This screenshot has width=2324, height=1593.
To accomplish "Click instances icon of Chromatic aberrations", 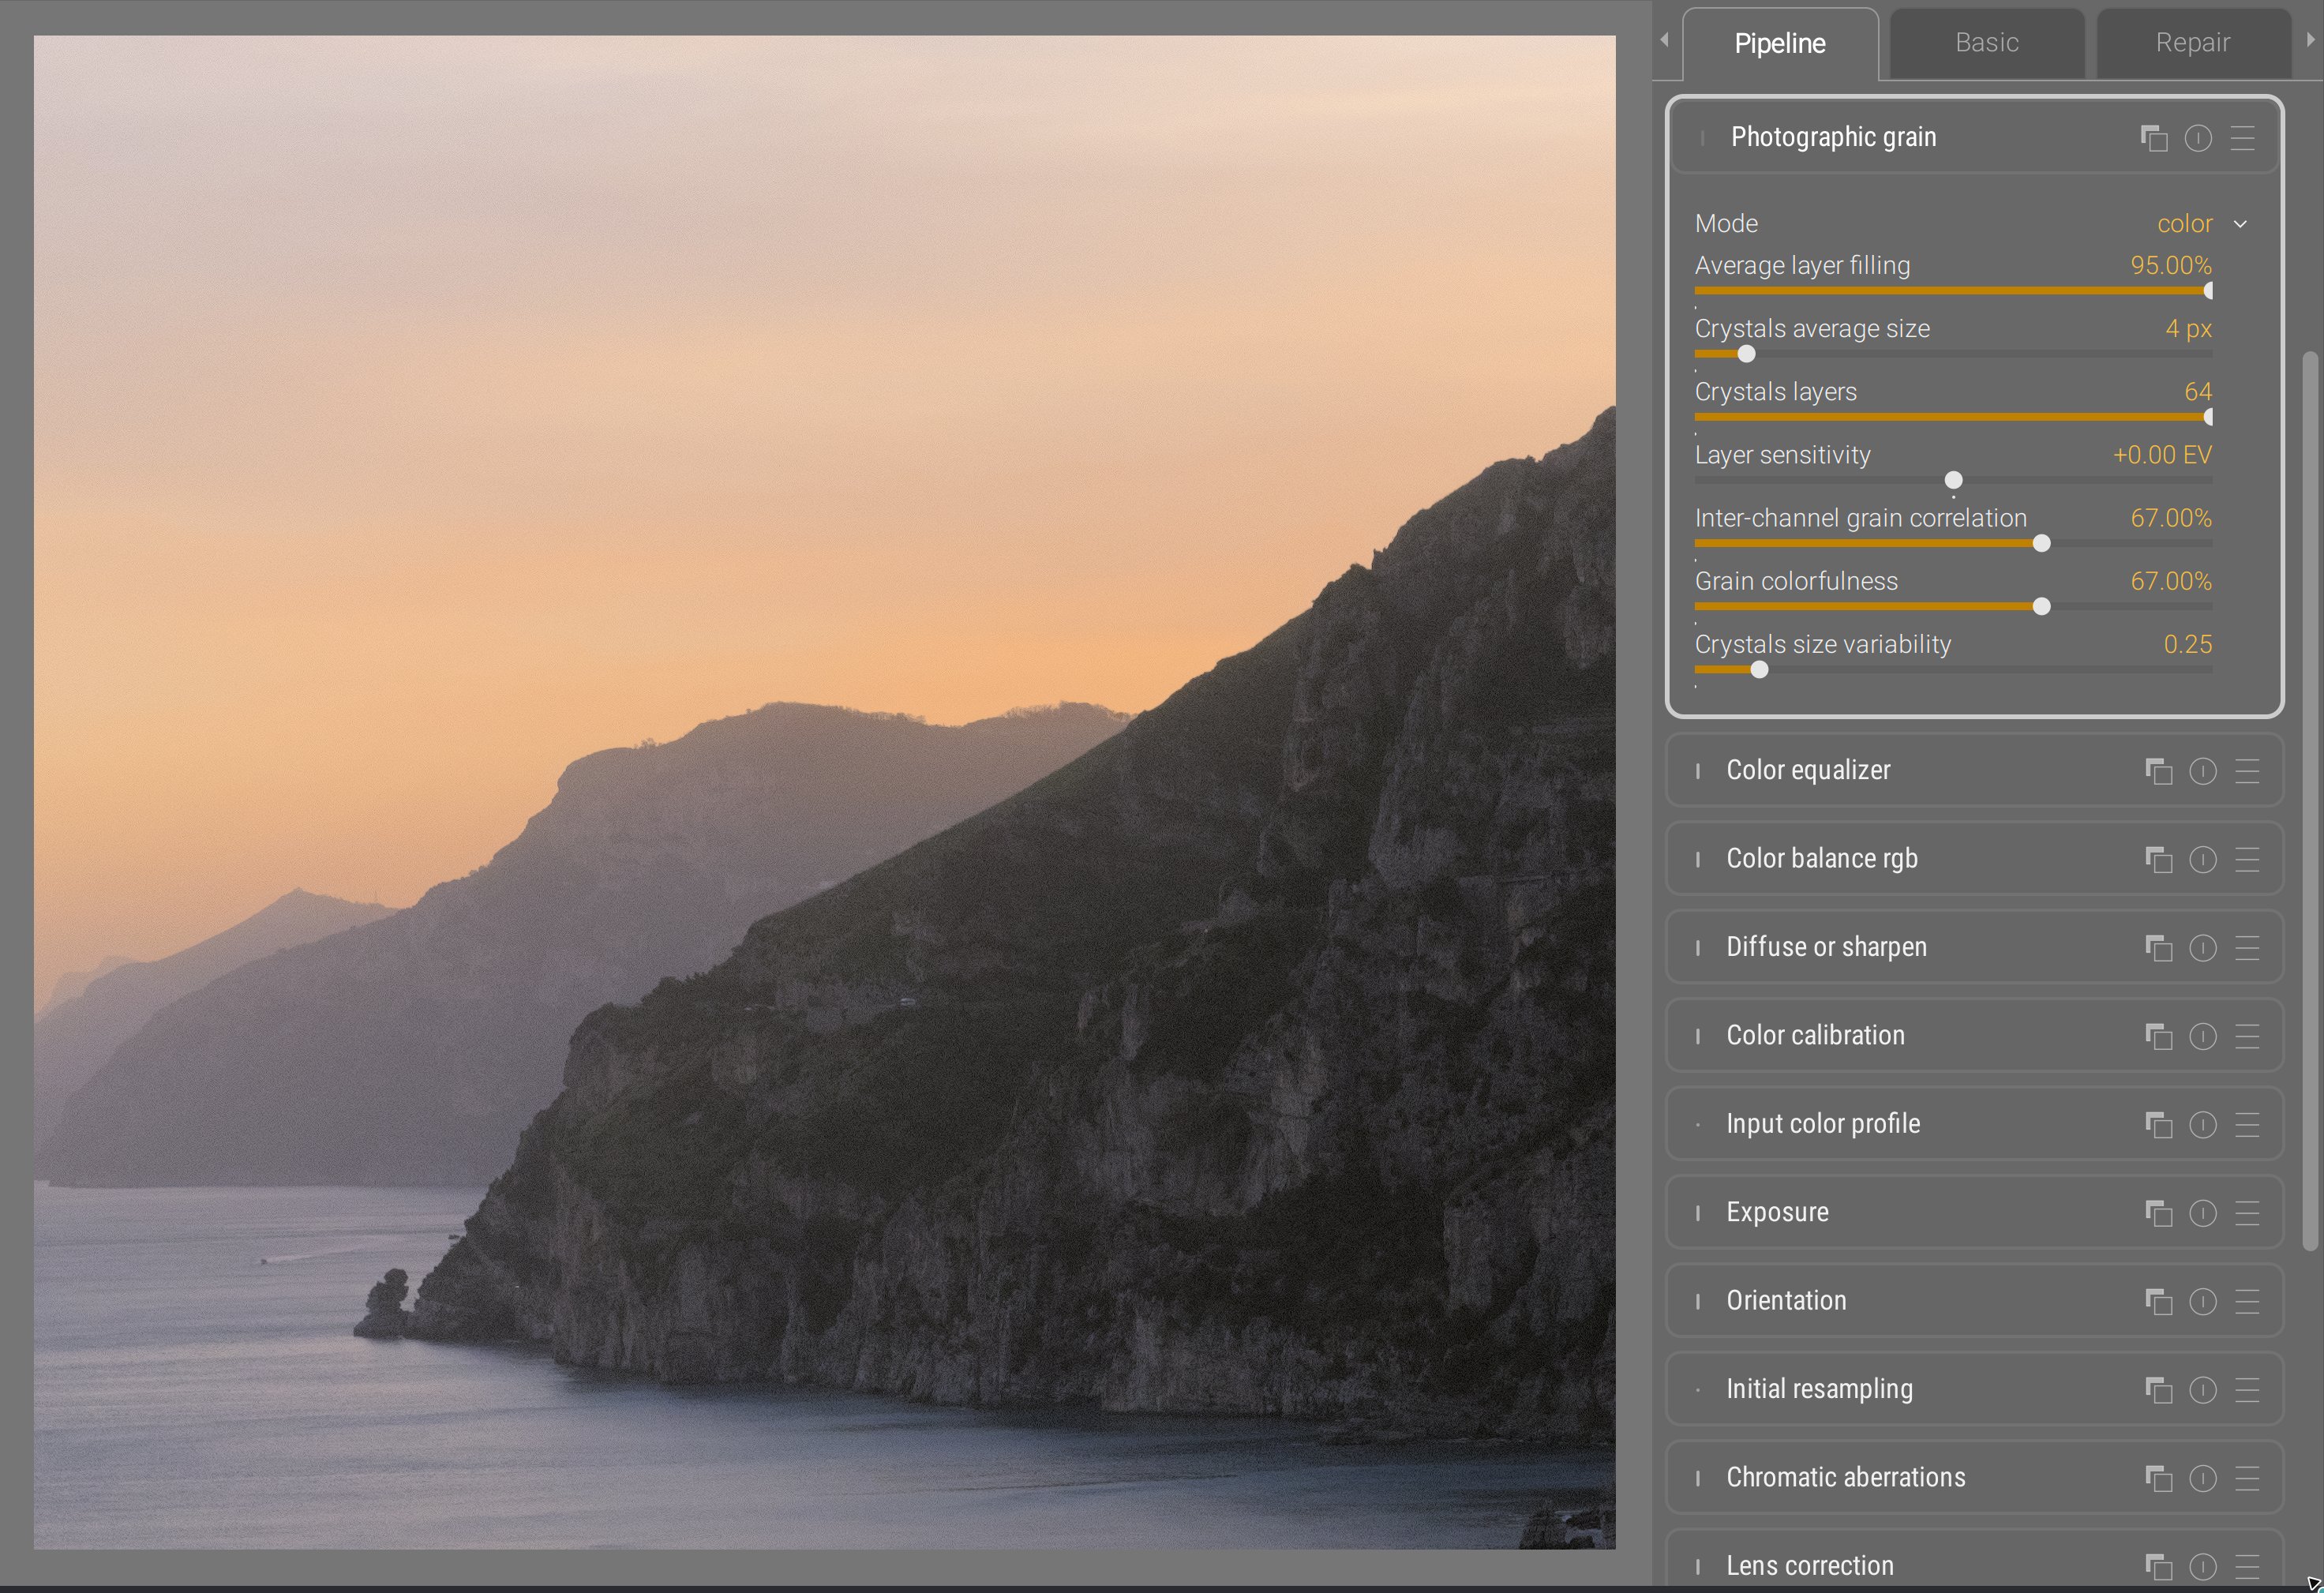I will [2158, 1478].
